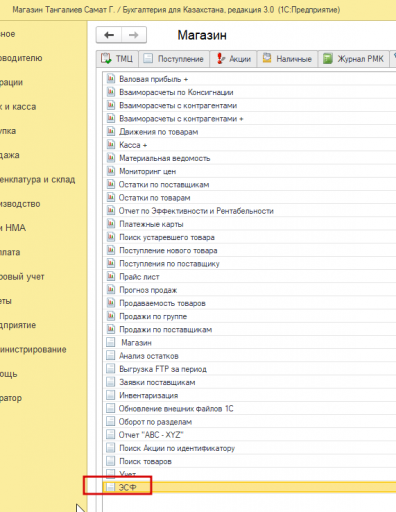Click report icon next to Взаиморасчеты по Консигнации
The image size is (396, 512).
click(x=110, y=92)
